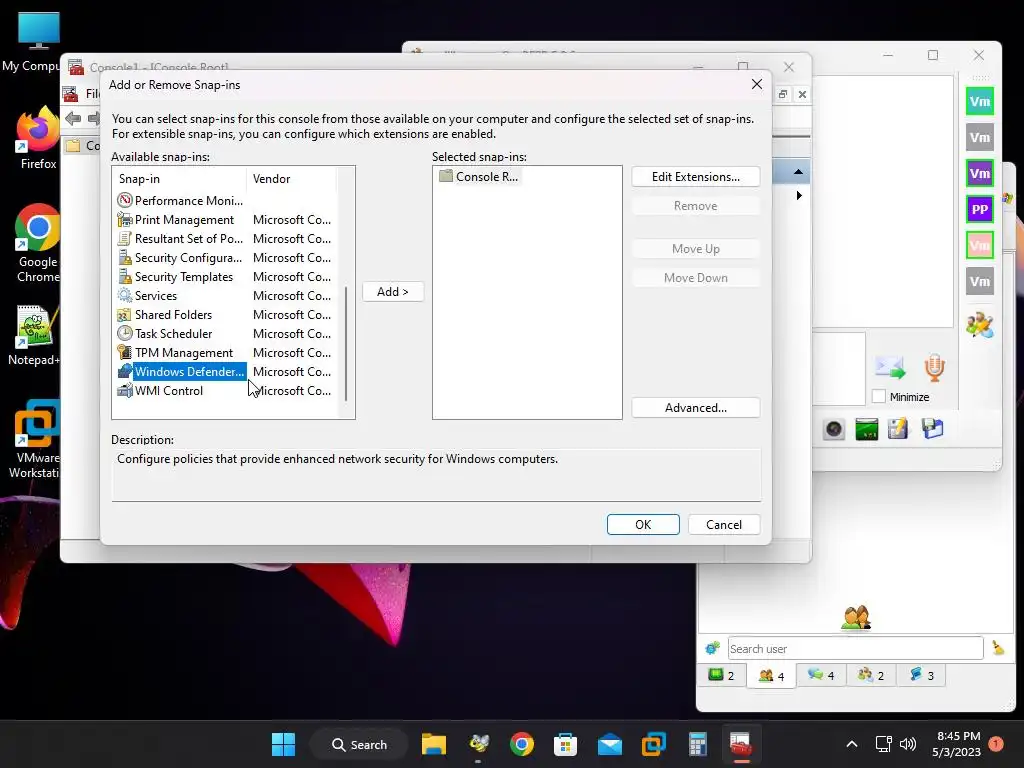Open Calculator from the taskbar
Viewport: 1024px width, 768px height.
coord(697,744)
